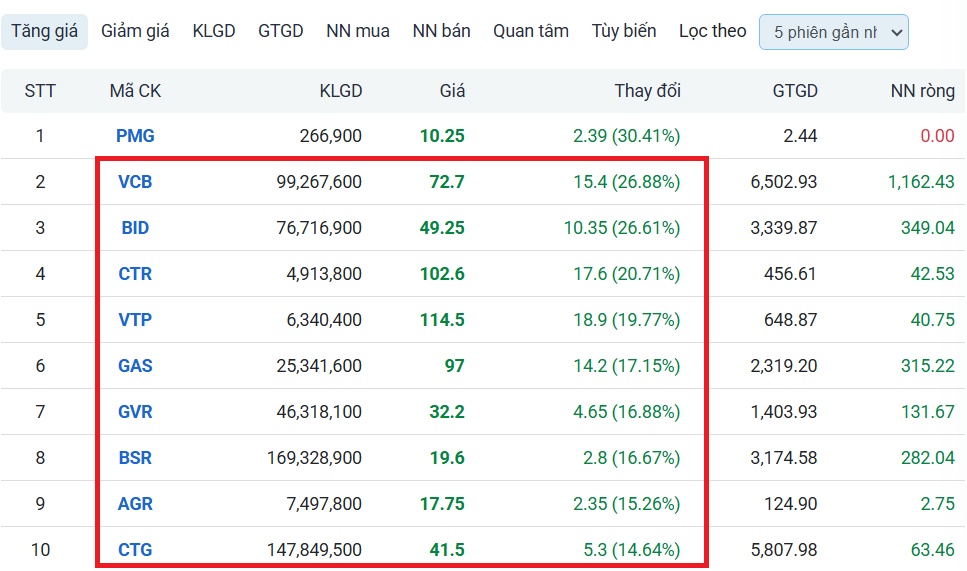Image resolution: width=967 pixels, height=571 pixels.
Task: Open the VTP stock link
Action: [x=135, y=320]
